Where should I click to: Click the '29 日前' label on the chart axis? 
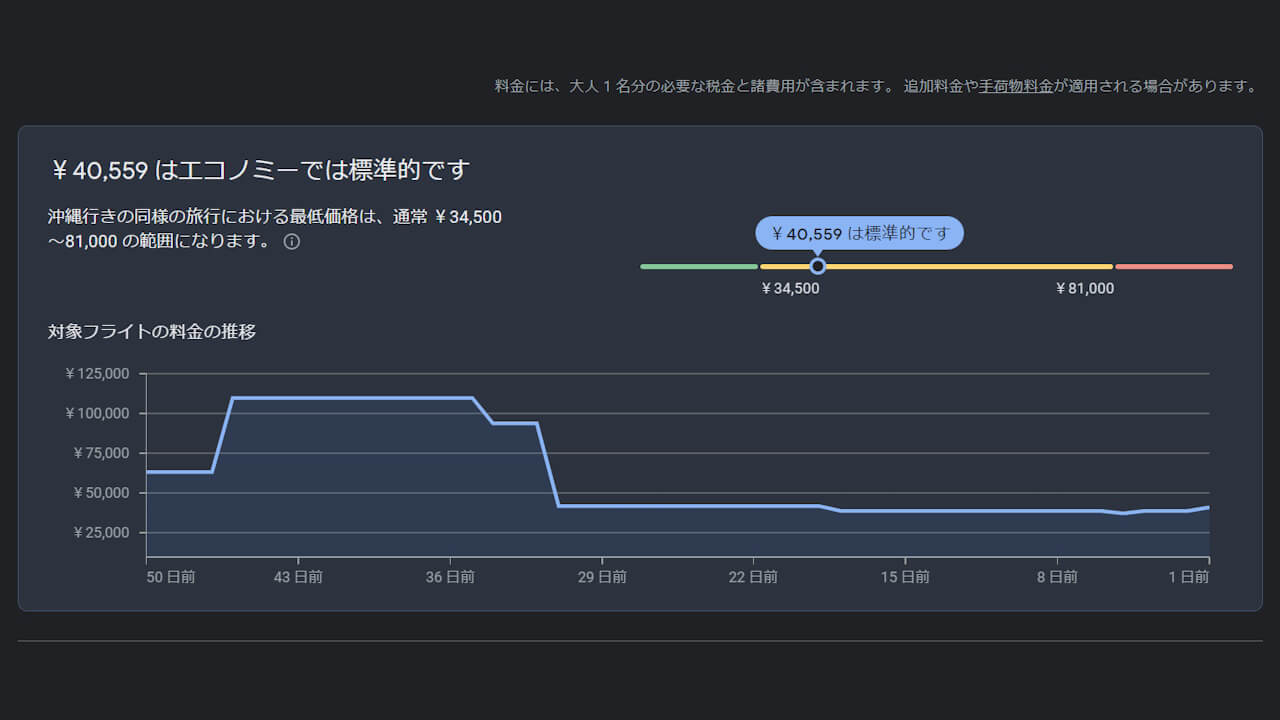point(602,577)
